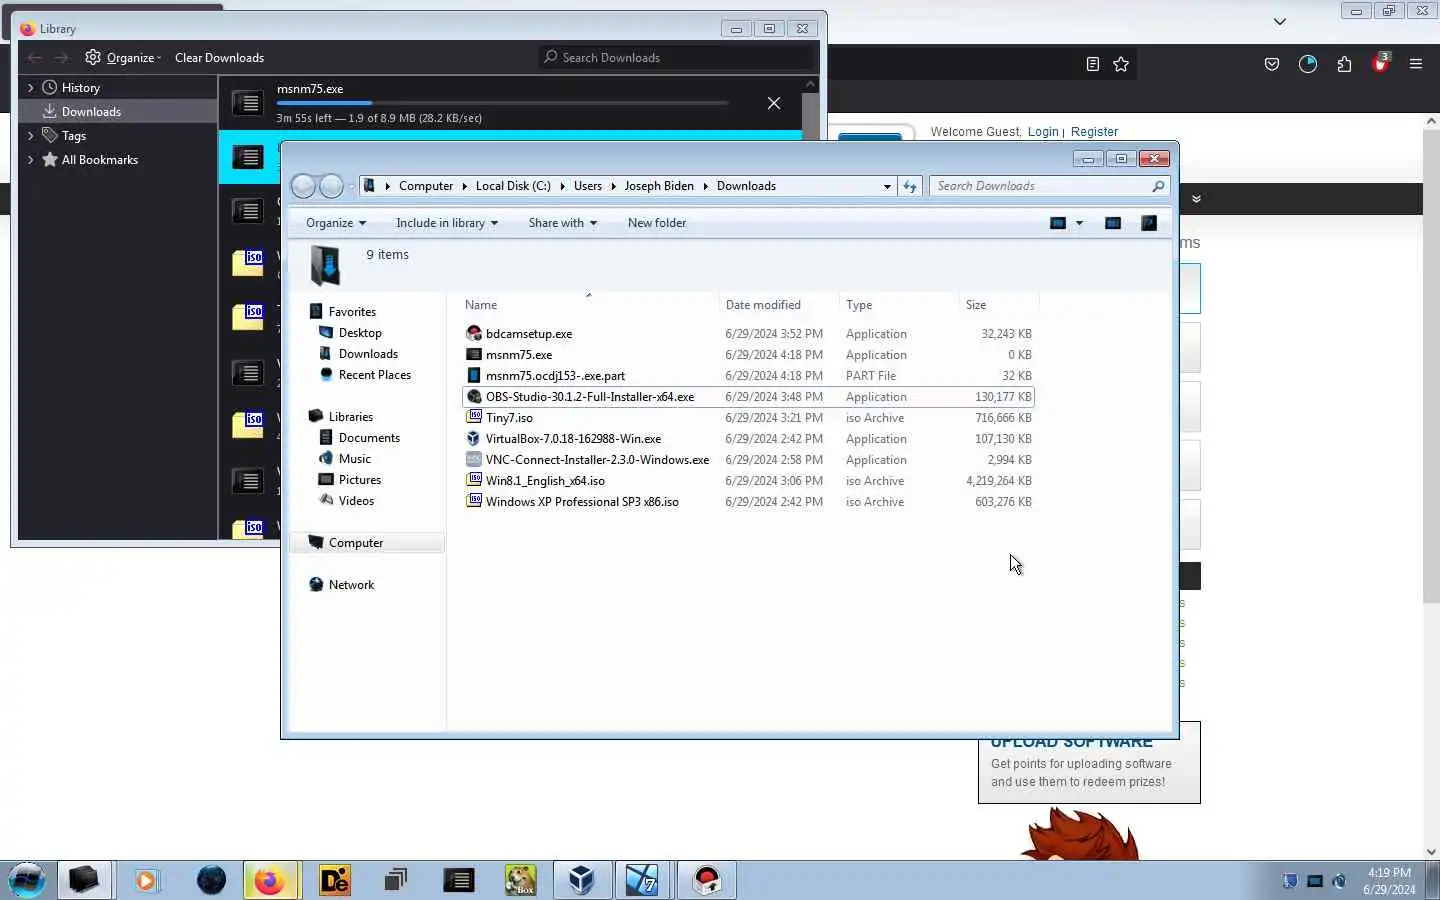
Task: Cancel the msnm75.exe download in Library
Action: pyautogui.click(x=773, y=103)
